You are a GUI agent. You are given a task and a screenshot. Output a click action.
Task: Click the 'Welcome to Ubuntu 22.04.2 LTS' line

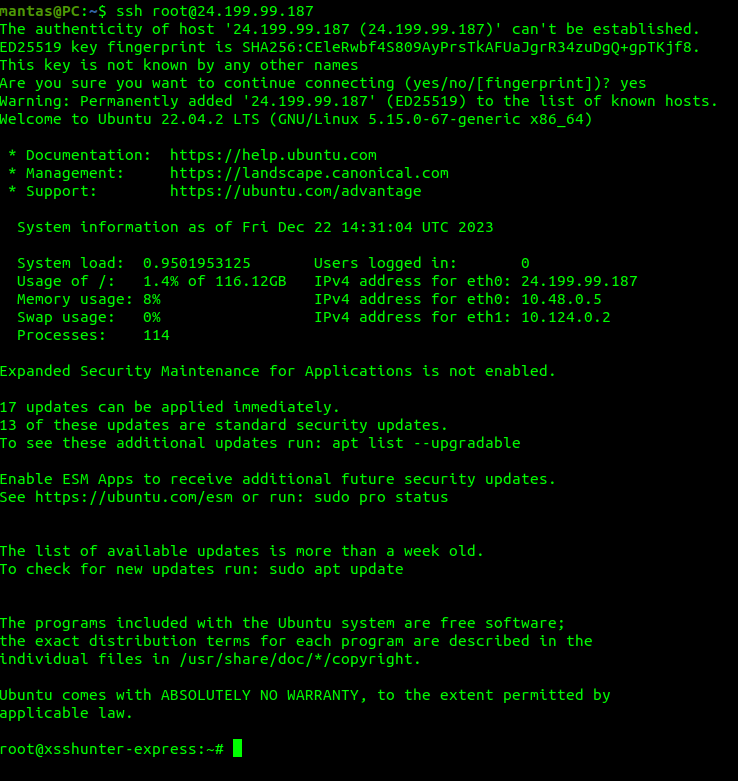[296, 120]
